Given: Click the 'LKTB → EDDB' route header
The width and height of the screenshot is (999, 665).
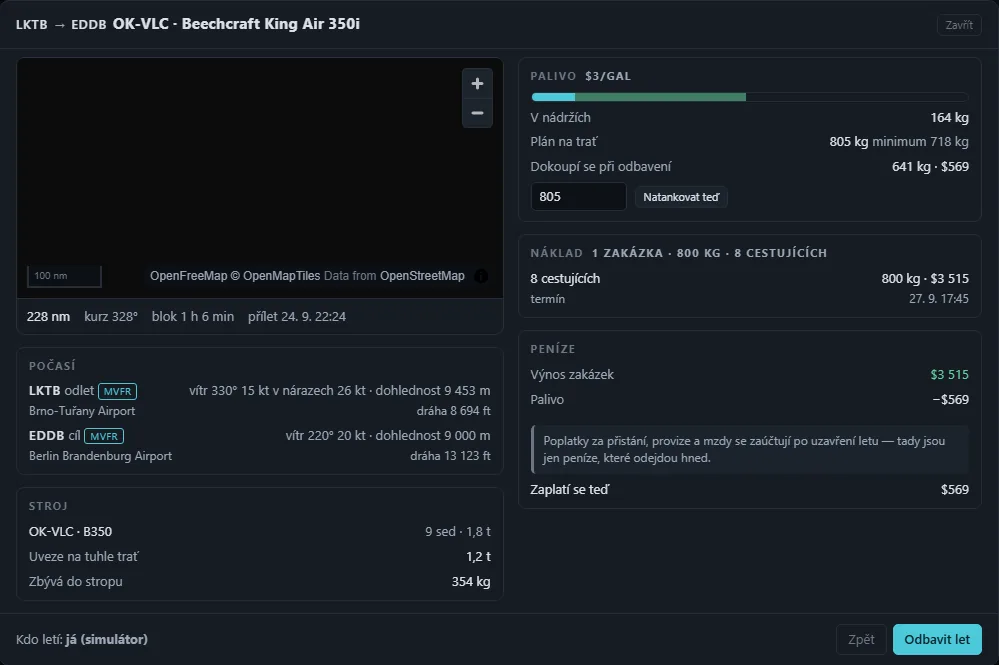Looking at the screenshot, I should point(61,25).
